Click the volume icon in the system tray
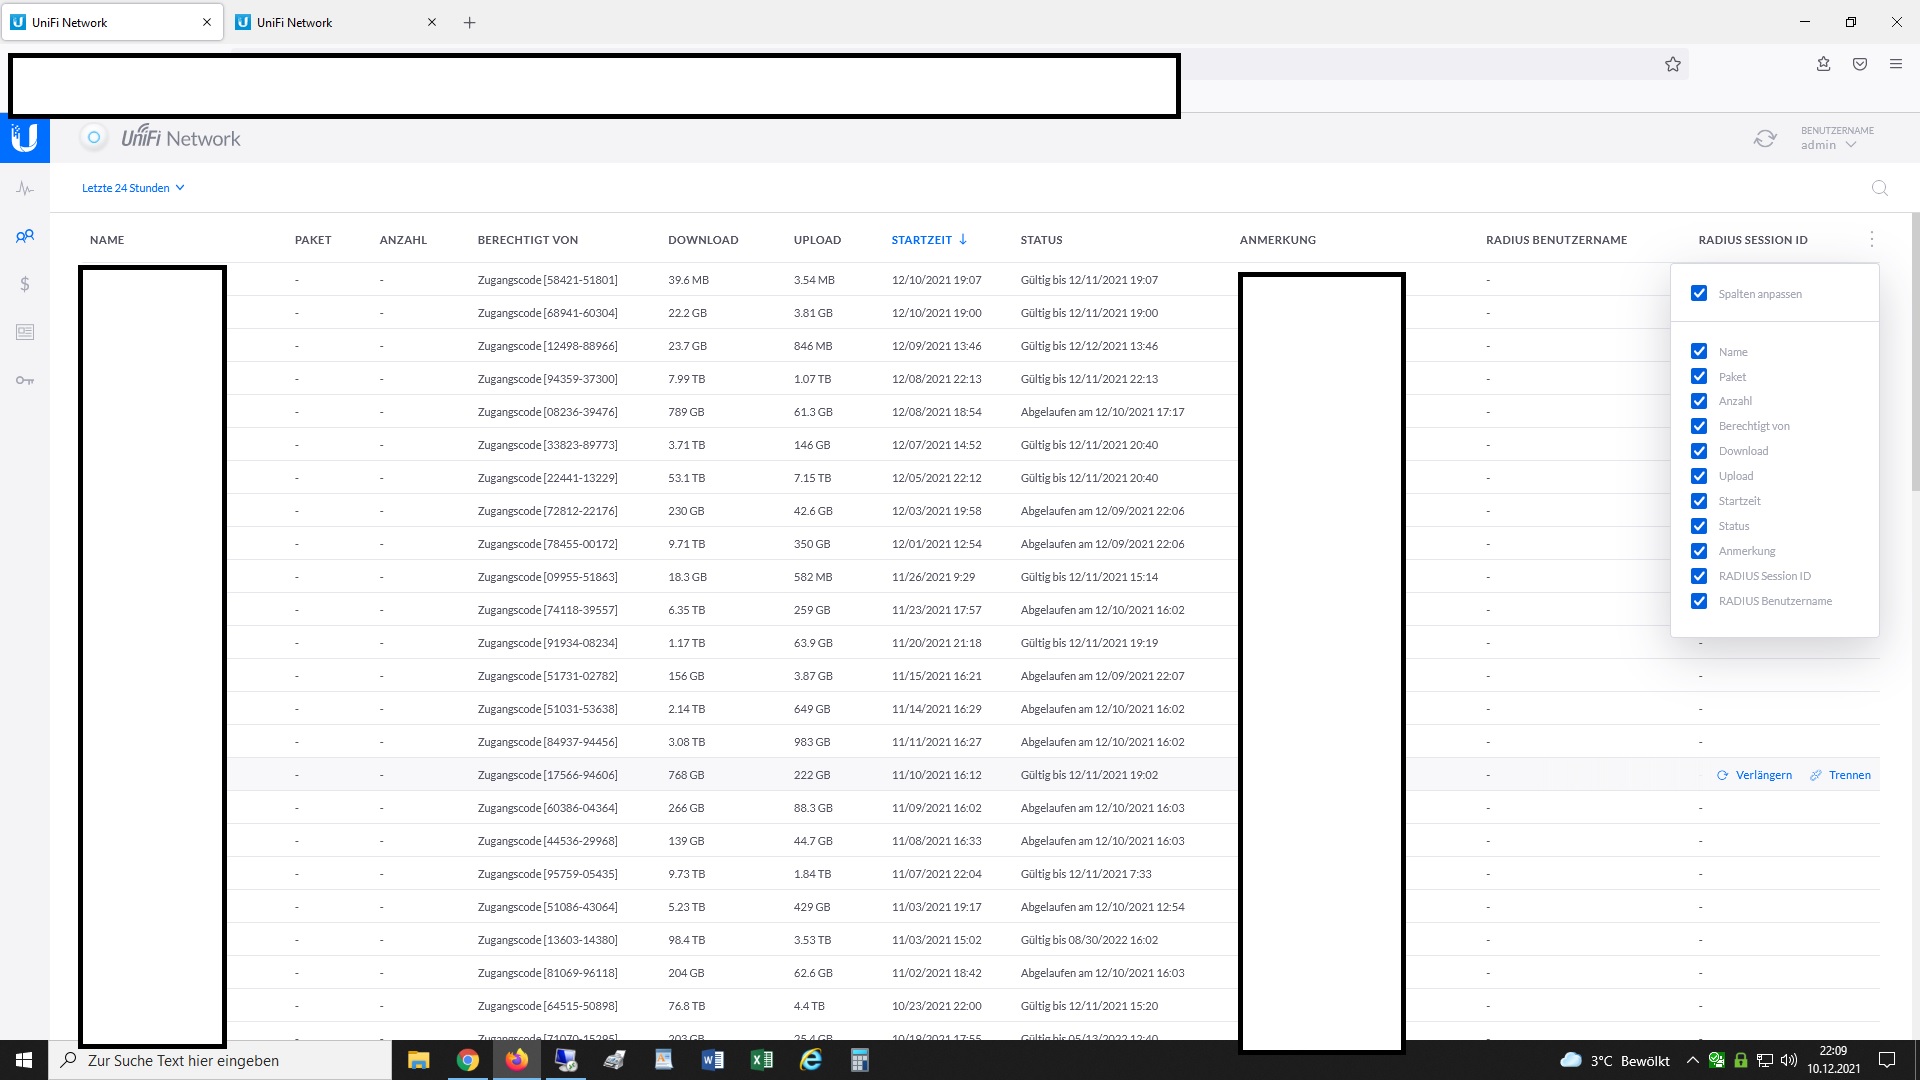Image resolution: width=1920 pixels, height=1080 pixels. coord(1789,1060)
